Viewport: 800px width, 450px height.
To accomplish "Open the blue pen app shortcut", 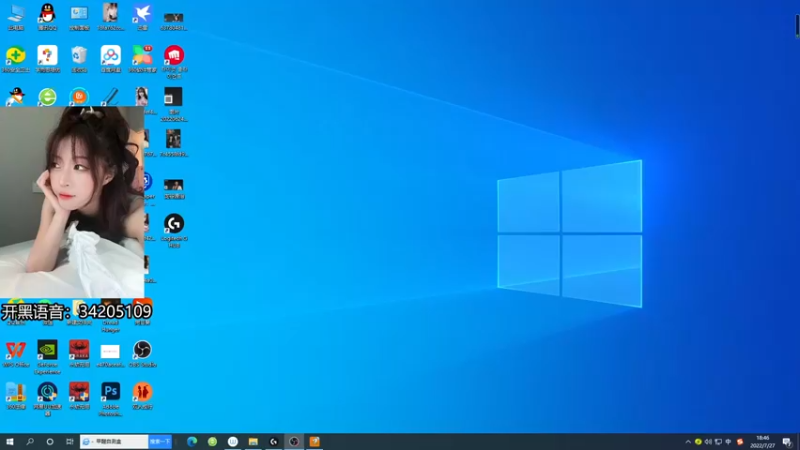I will [111, 97].
